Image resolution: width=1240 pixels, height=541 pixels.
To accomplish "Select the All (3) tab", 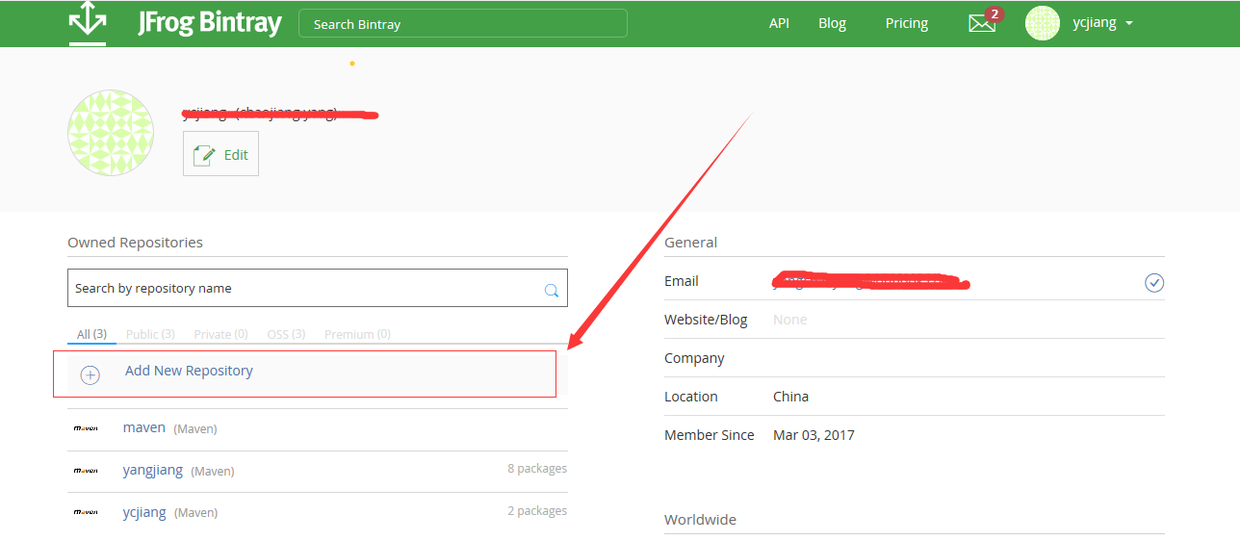I will [x=92, y=334].
